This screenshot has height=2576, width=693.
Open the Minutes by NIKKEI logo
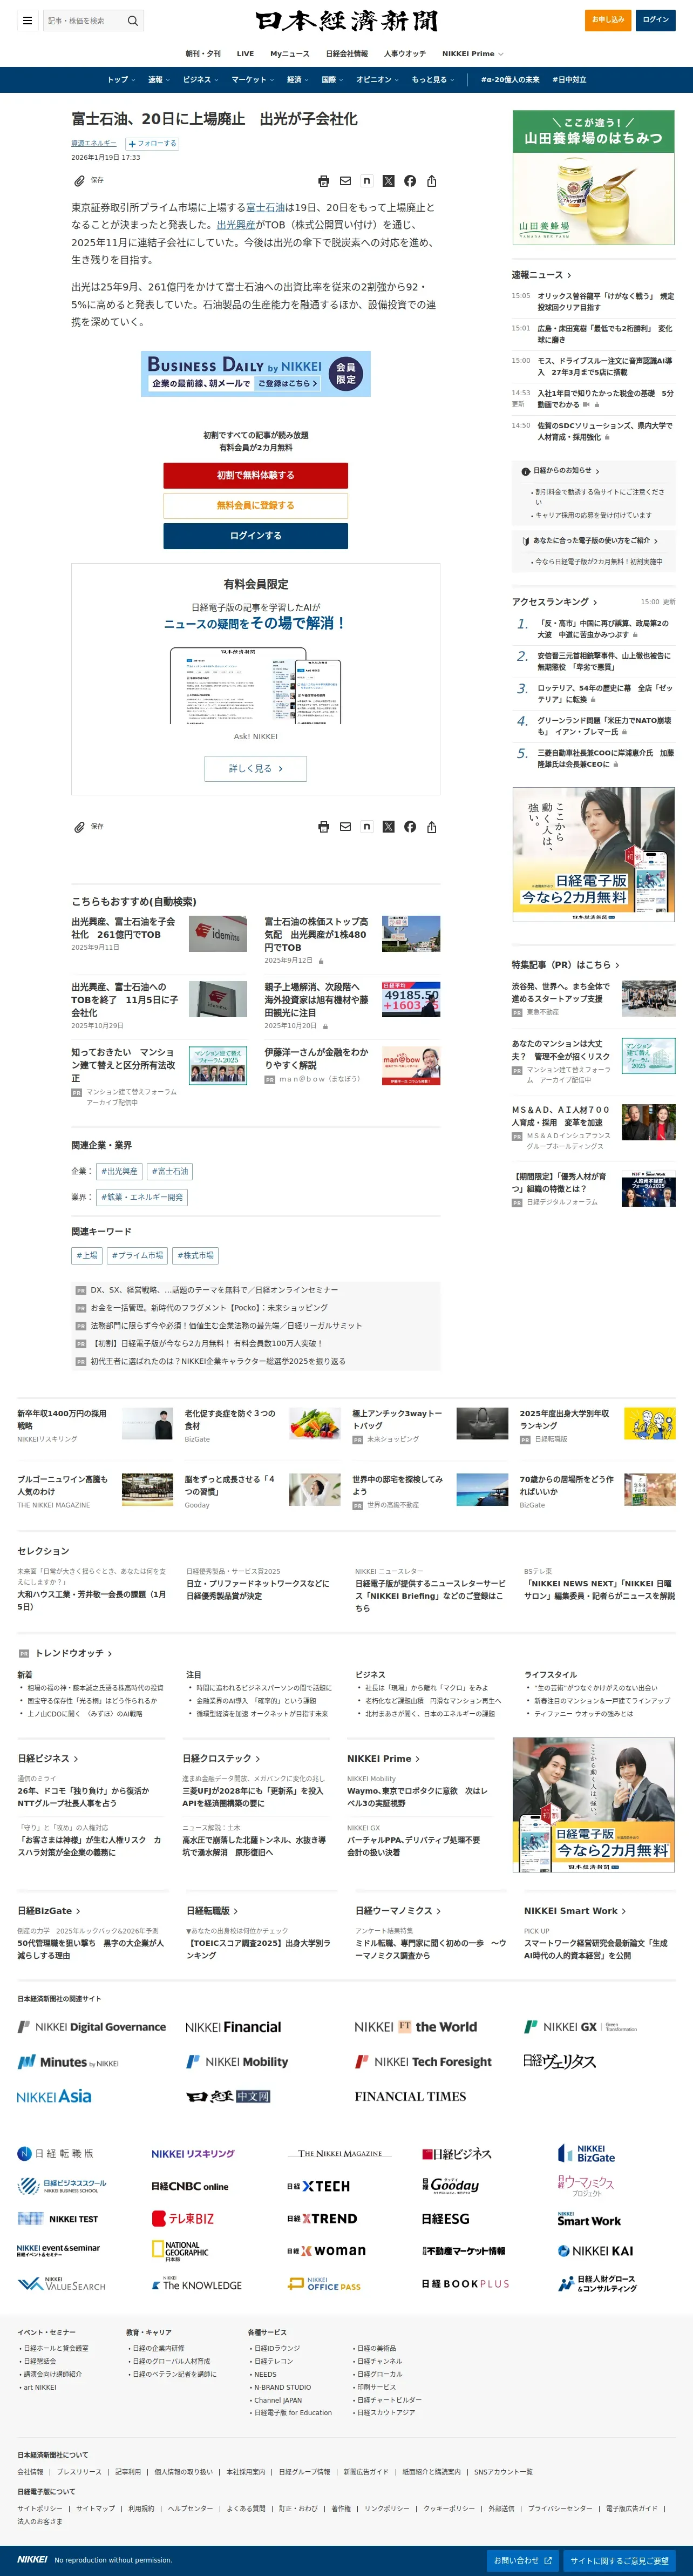click(x=68, y=2062)
